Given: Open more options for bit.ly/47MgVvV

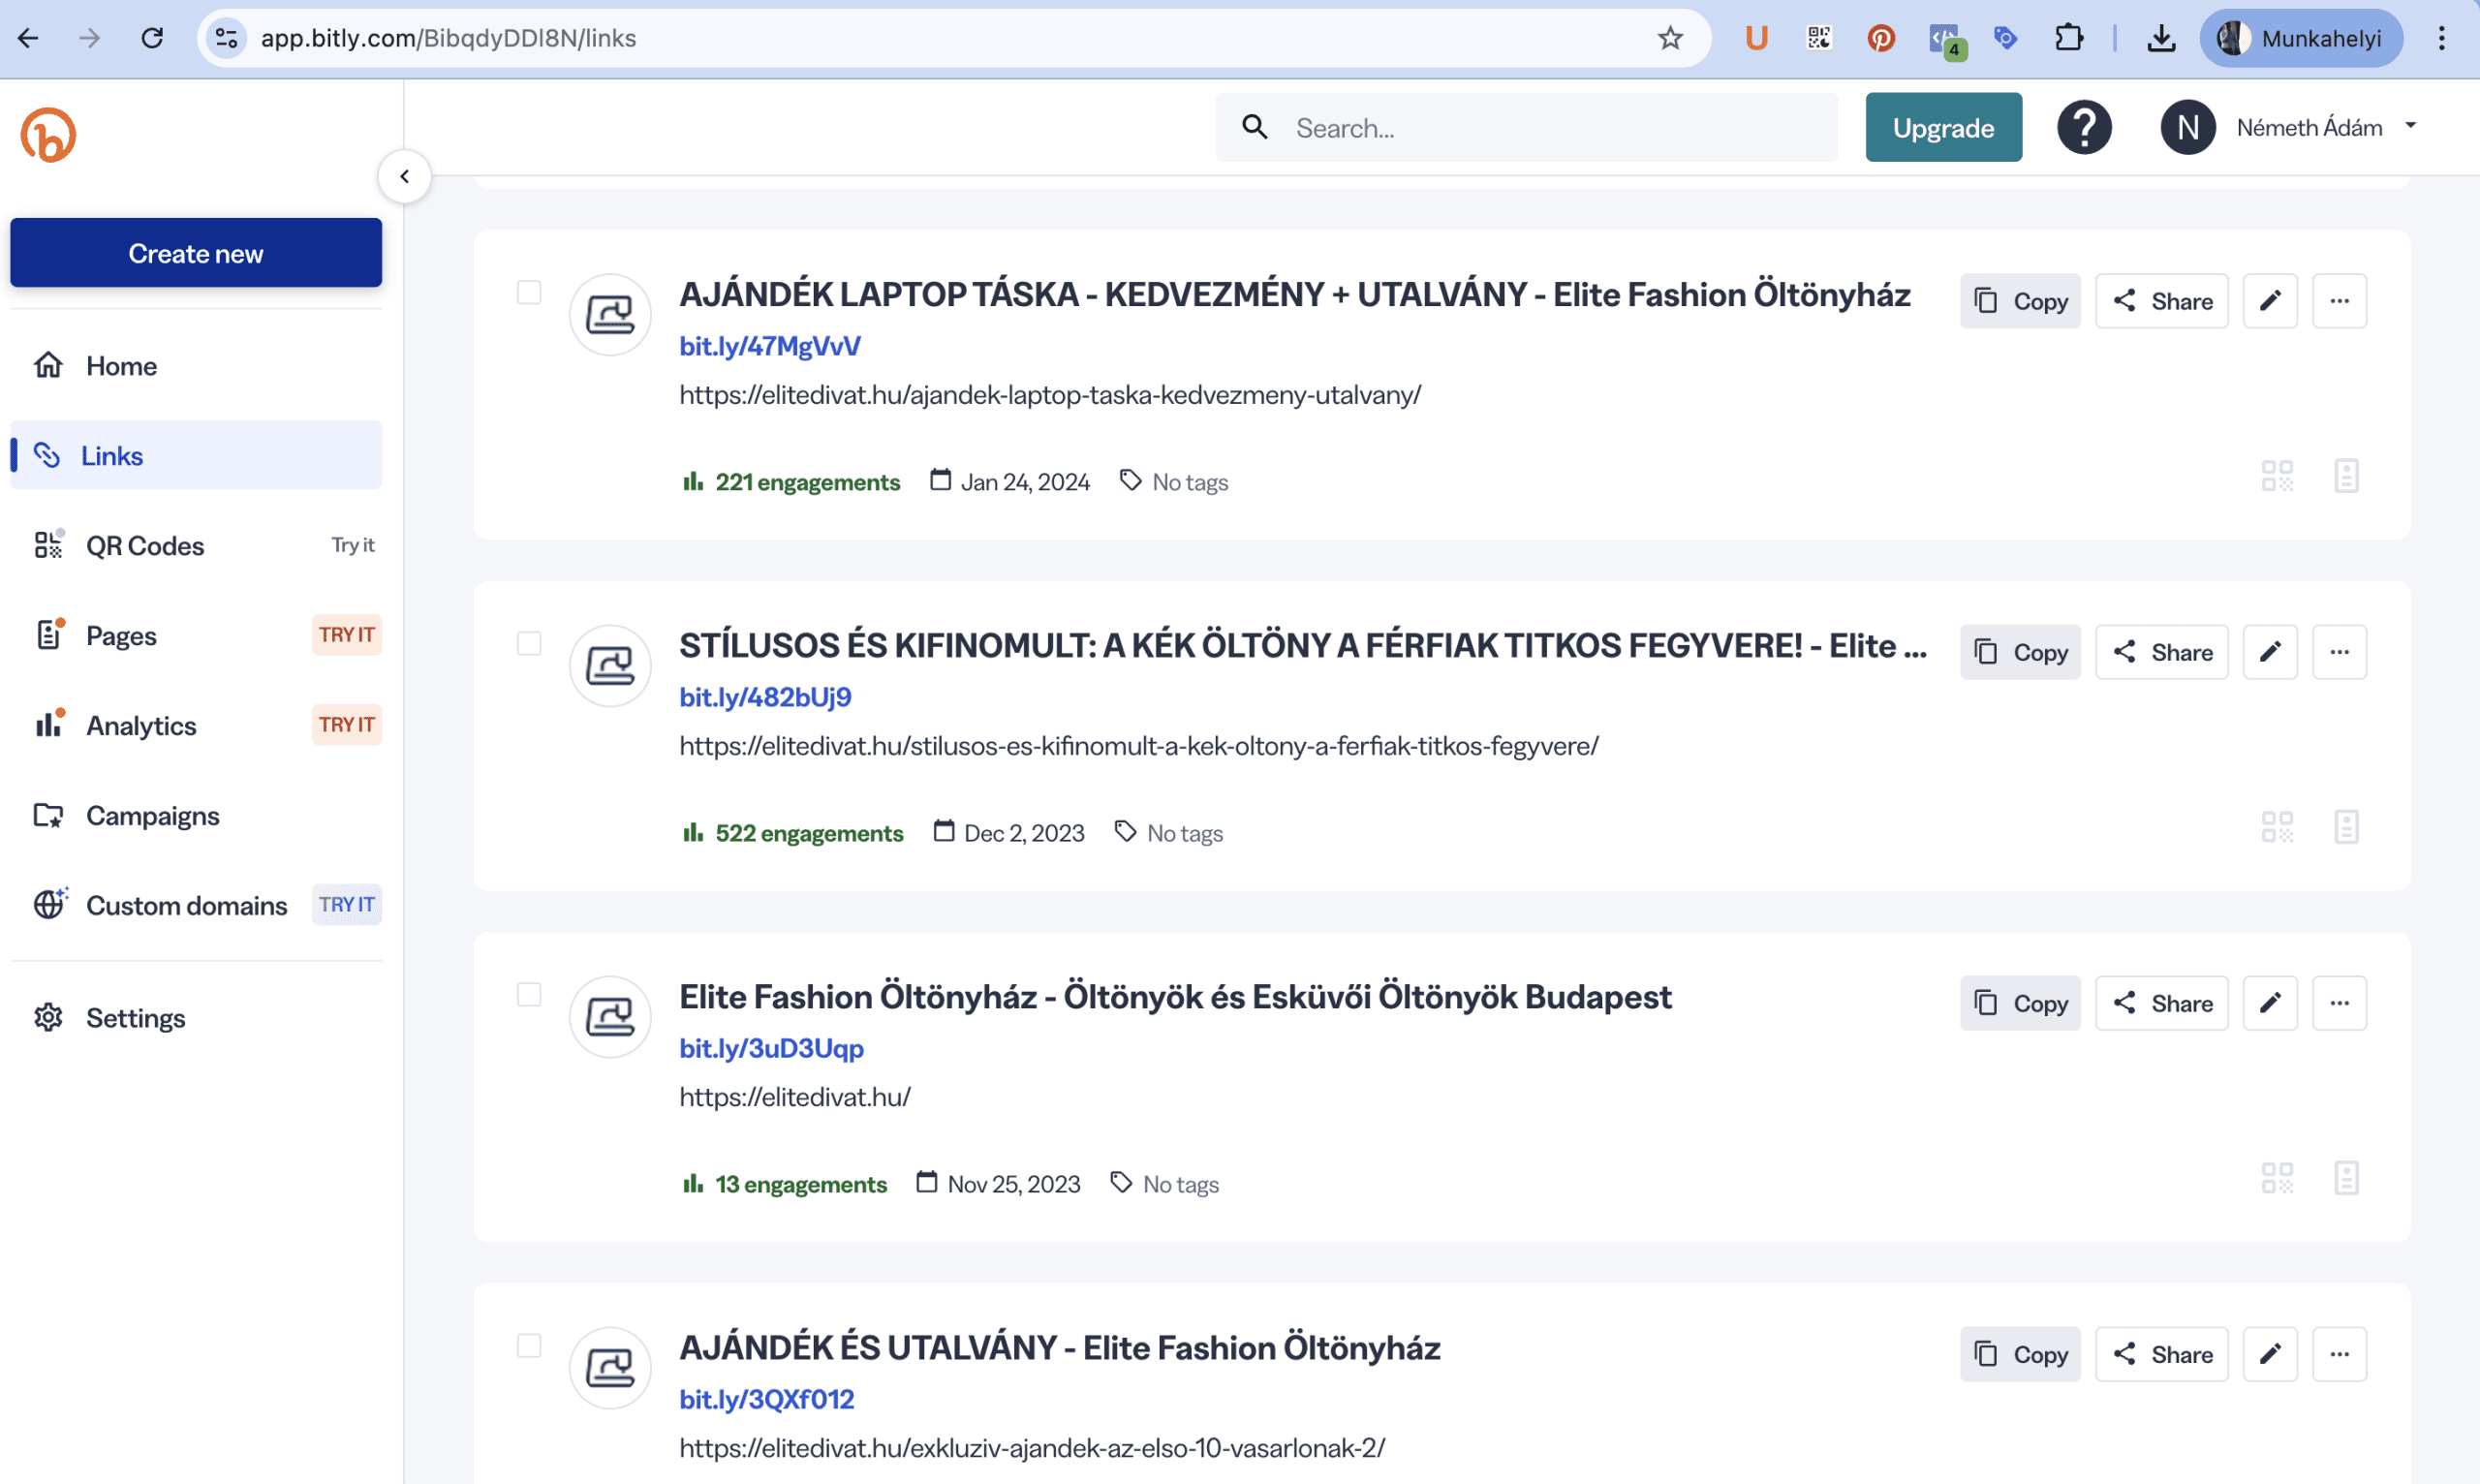Looking at the screenshot, I should coord(2339,301).
